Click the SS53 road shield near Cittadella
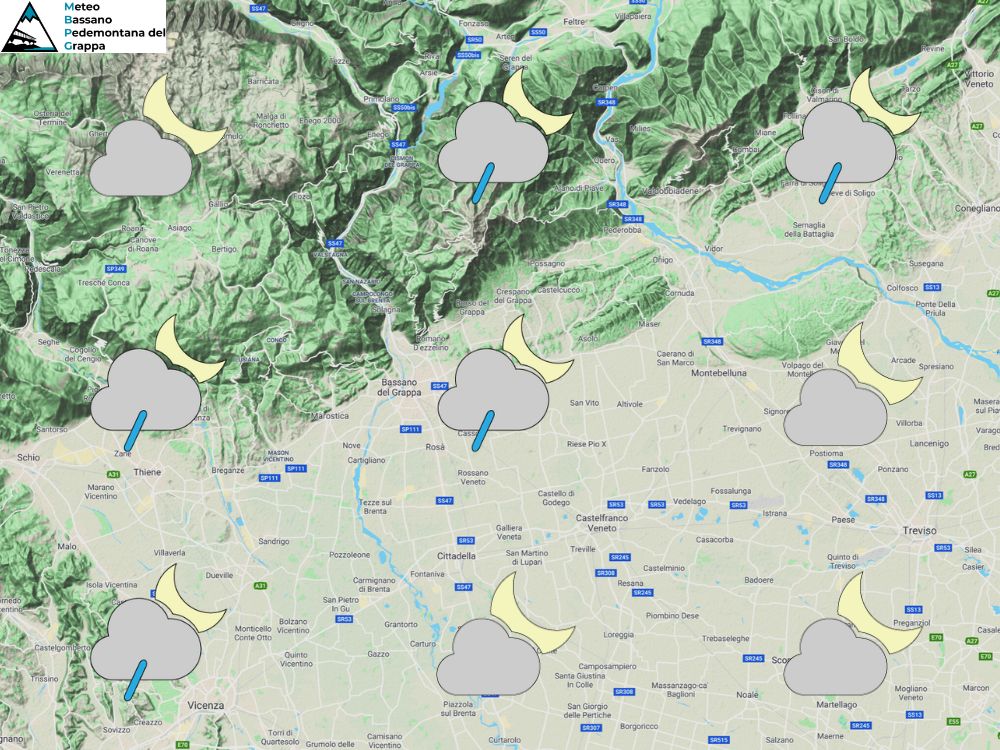1000x750 pixels. (x=466, y=540)
